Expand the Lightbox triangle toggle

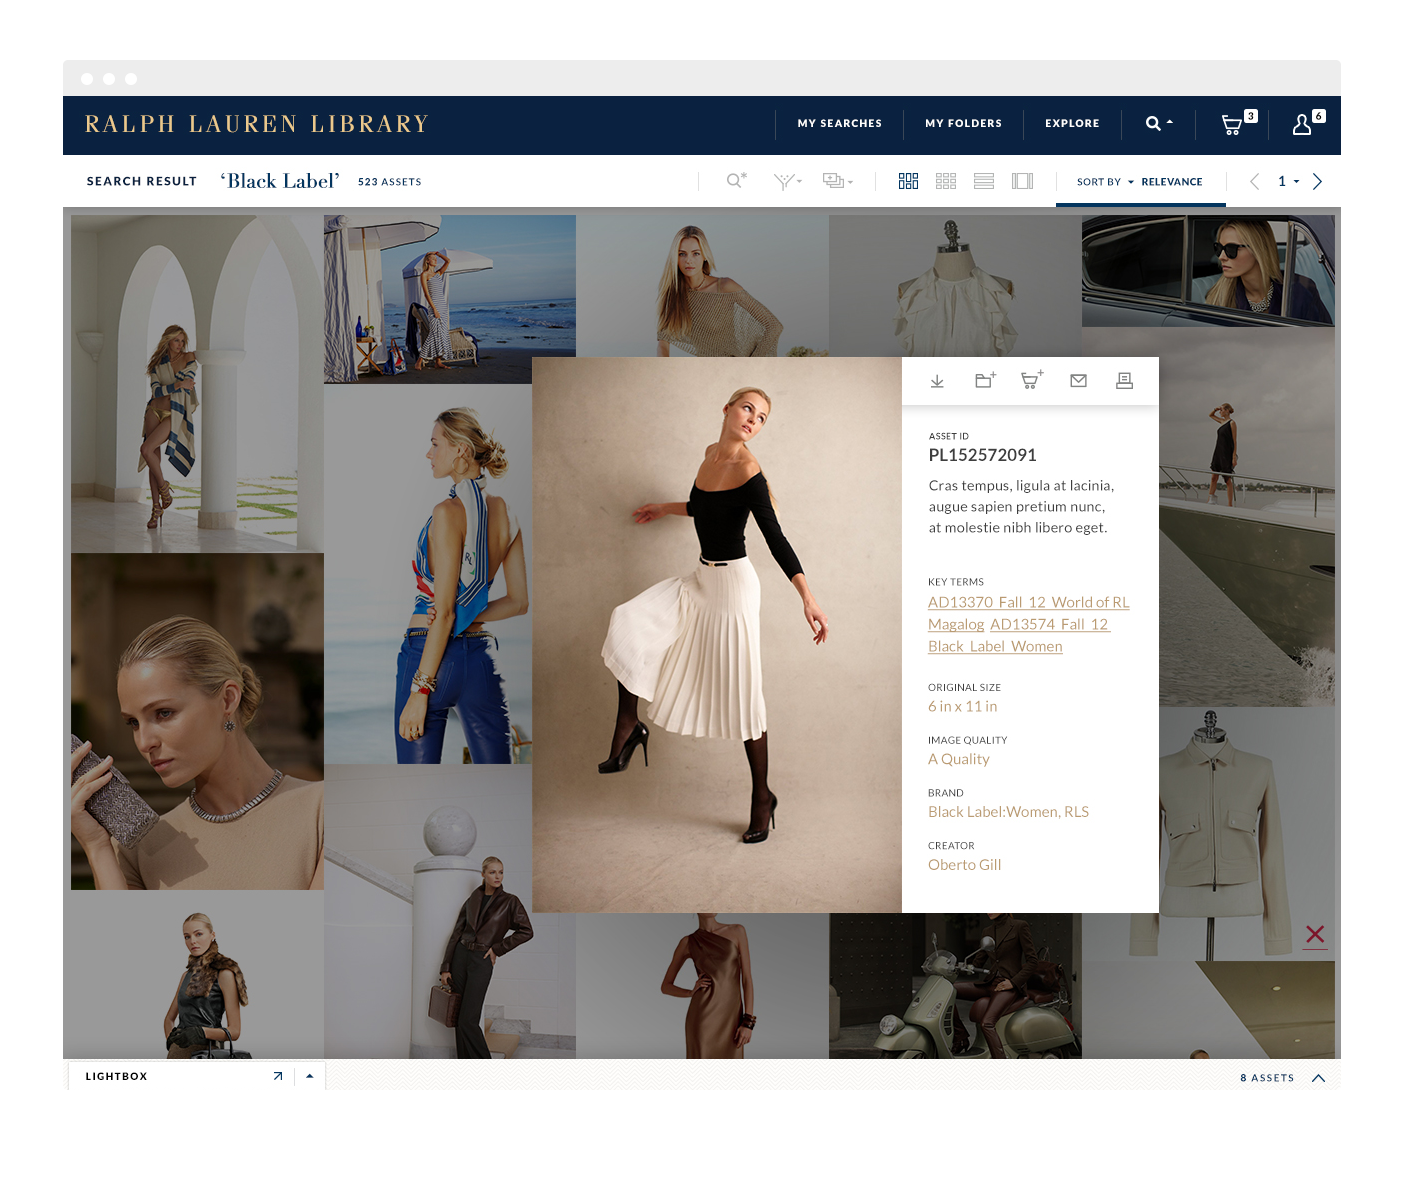[x=310, y=1076]
